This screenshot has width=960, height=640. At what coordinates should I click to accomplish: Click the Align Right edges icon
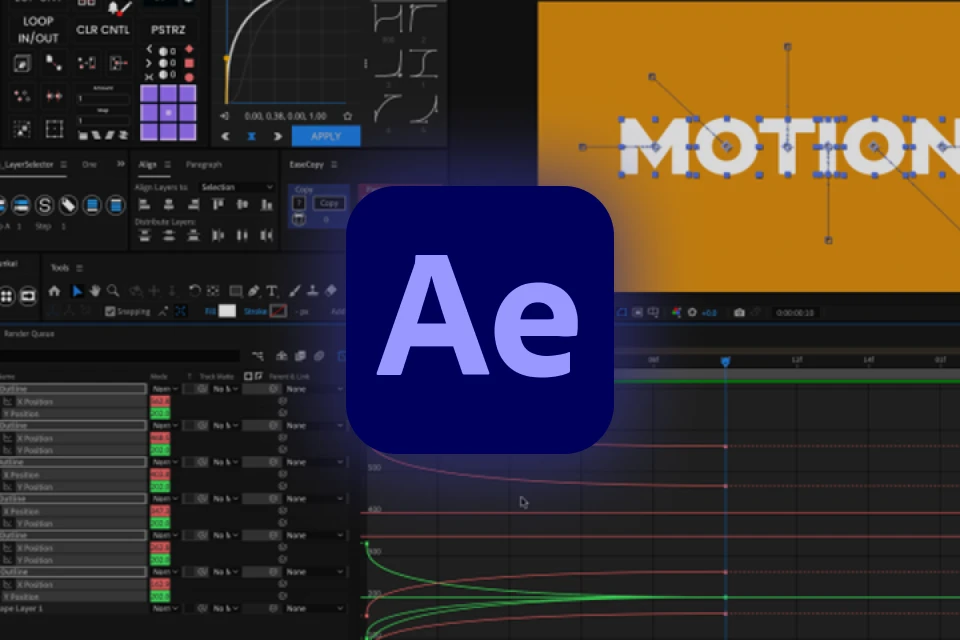click(x=193, y=205)
